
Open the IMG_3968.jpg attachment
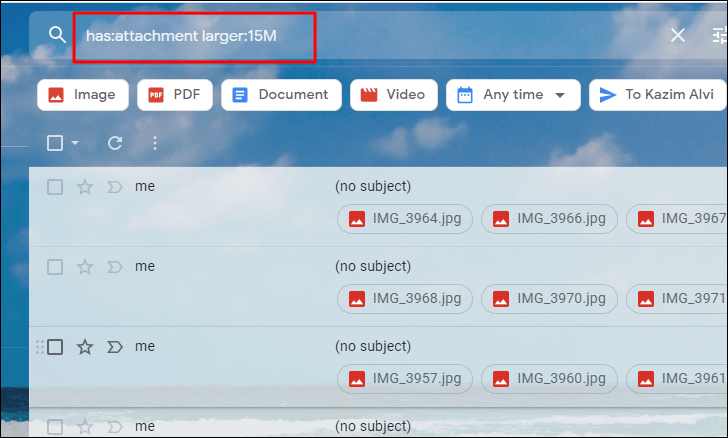pos(405,299)
